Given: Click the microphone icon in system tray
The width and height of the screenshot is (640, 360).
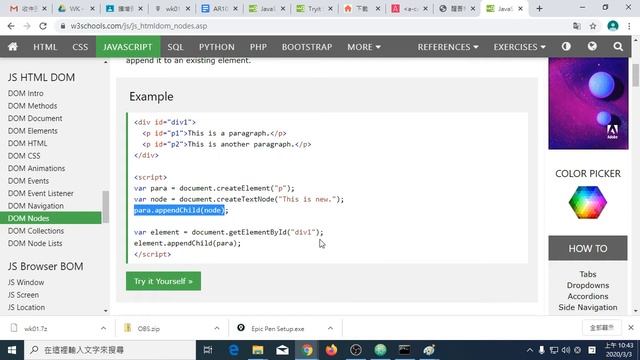Looking at the screenshot, I should (x=542, y=350).
